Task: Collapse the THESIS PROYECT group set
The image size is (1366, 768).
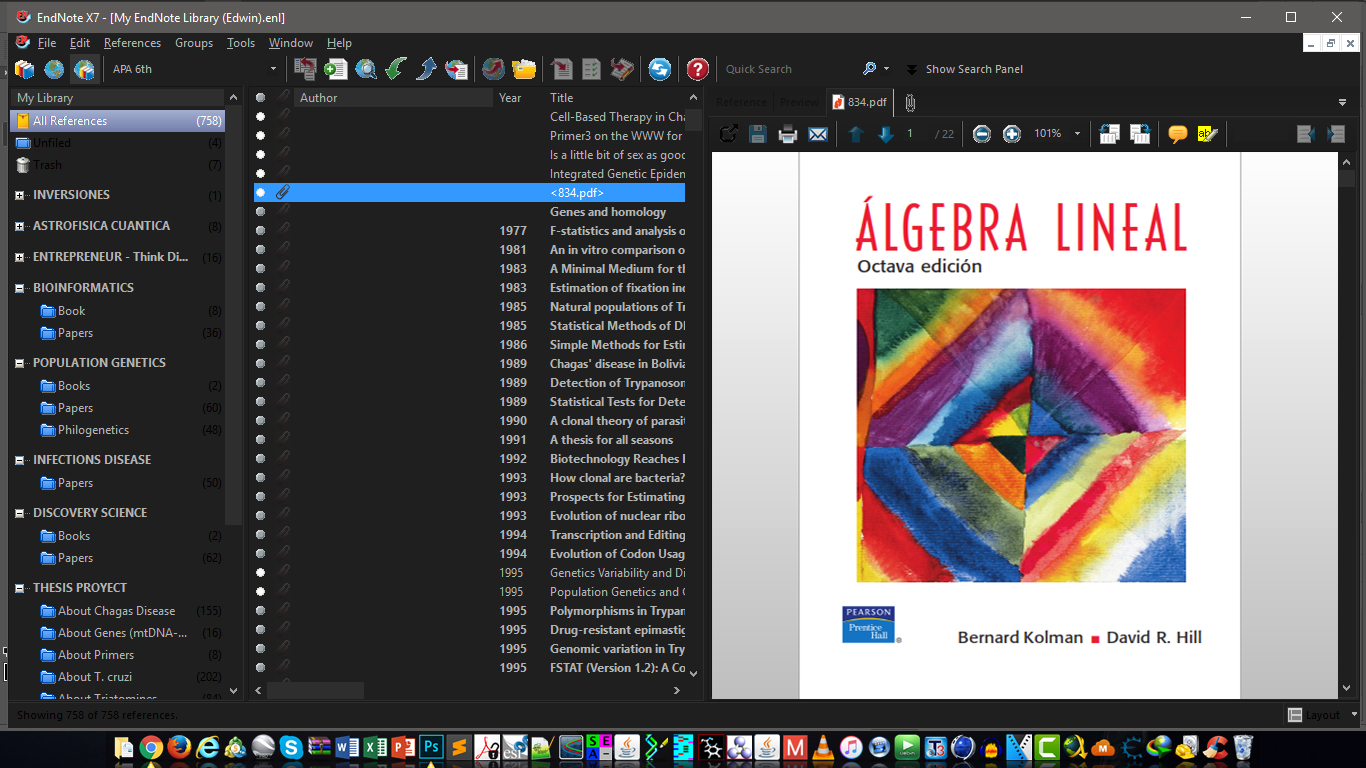Action: [19, 588]
